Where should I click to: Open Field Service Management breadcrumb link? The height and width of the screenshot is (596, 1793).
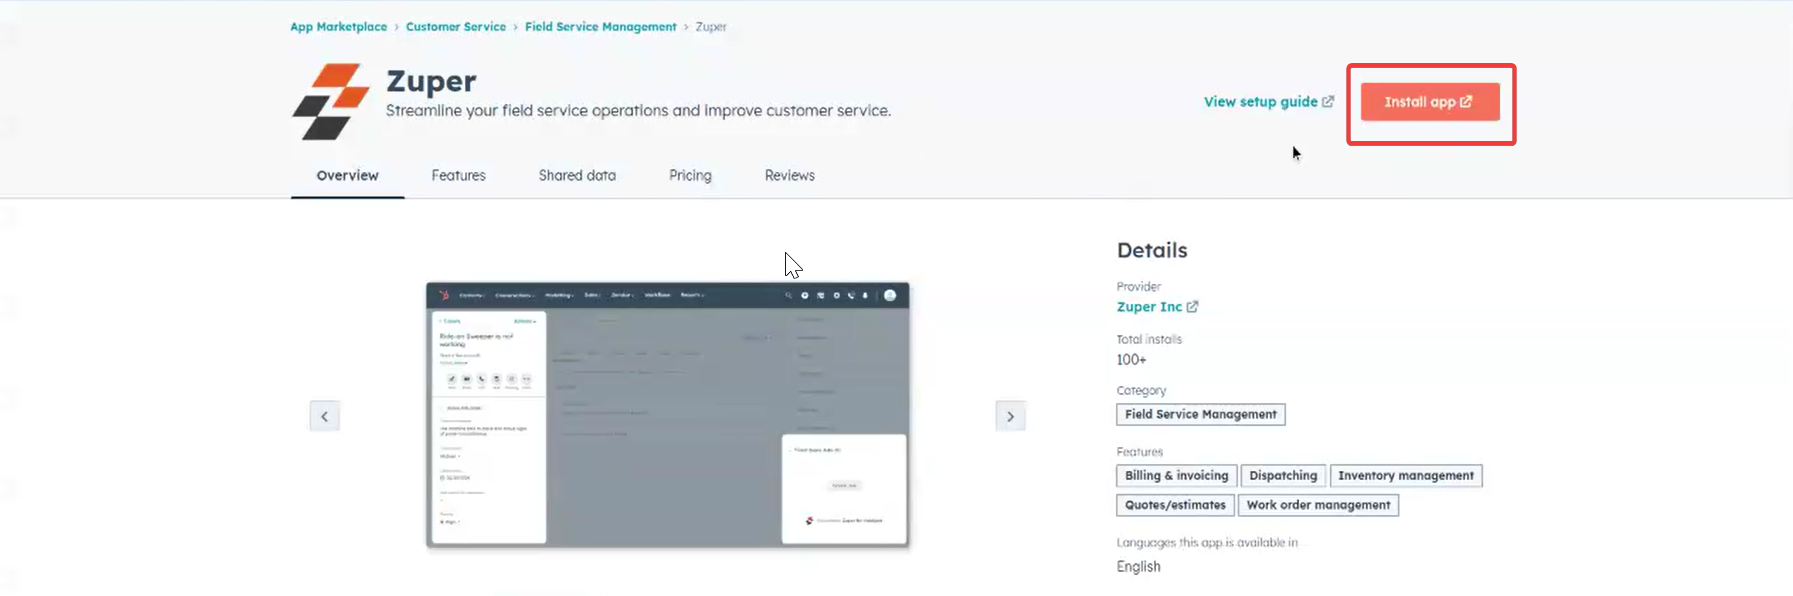(600, 27)
